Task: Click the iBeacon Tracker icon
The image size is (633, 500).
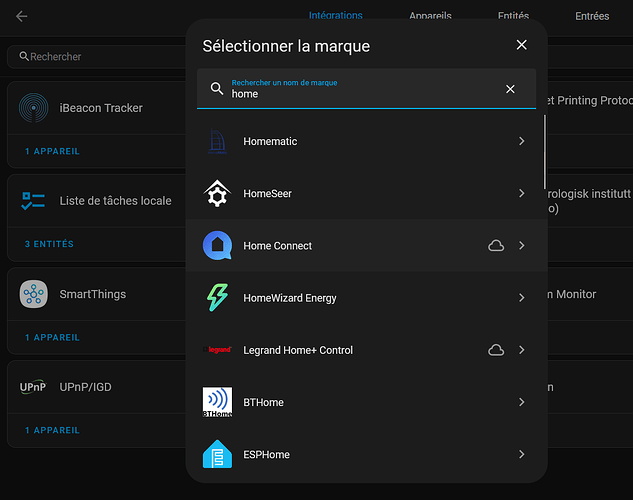Action: click(34, 108)
